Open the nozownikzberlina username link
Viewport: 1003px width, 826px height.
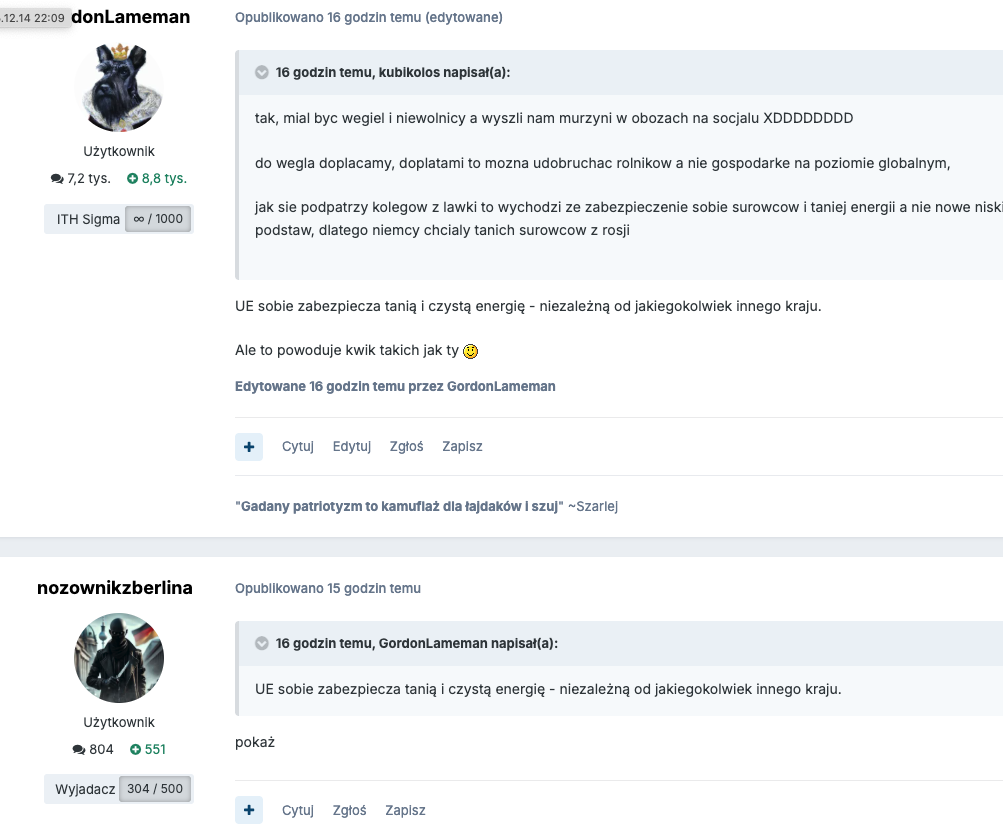(115, 588)
